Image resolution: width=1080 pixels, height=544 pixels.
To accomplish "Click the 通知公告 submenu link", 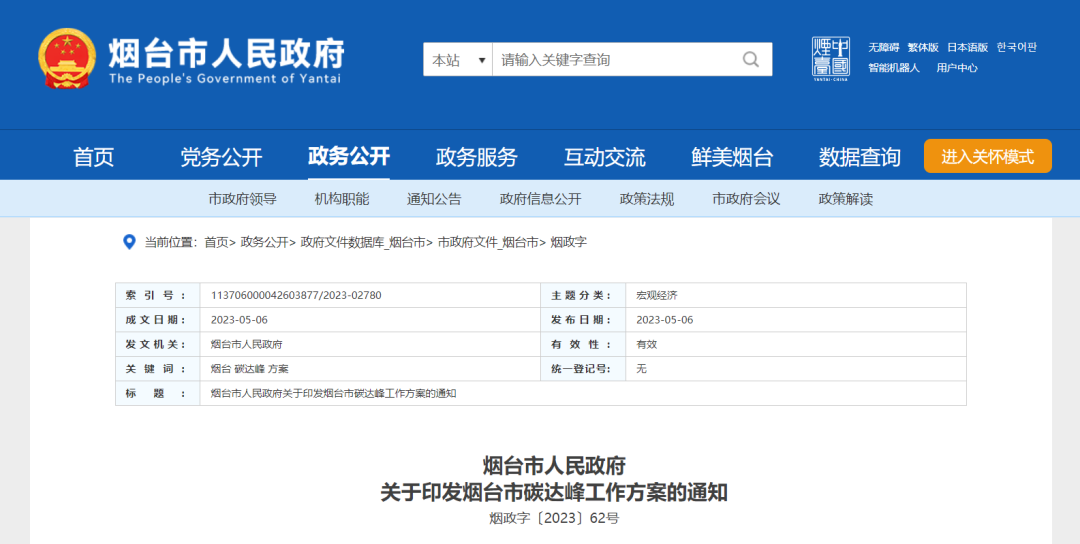I will pos(434,199).
